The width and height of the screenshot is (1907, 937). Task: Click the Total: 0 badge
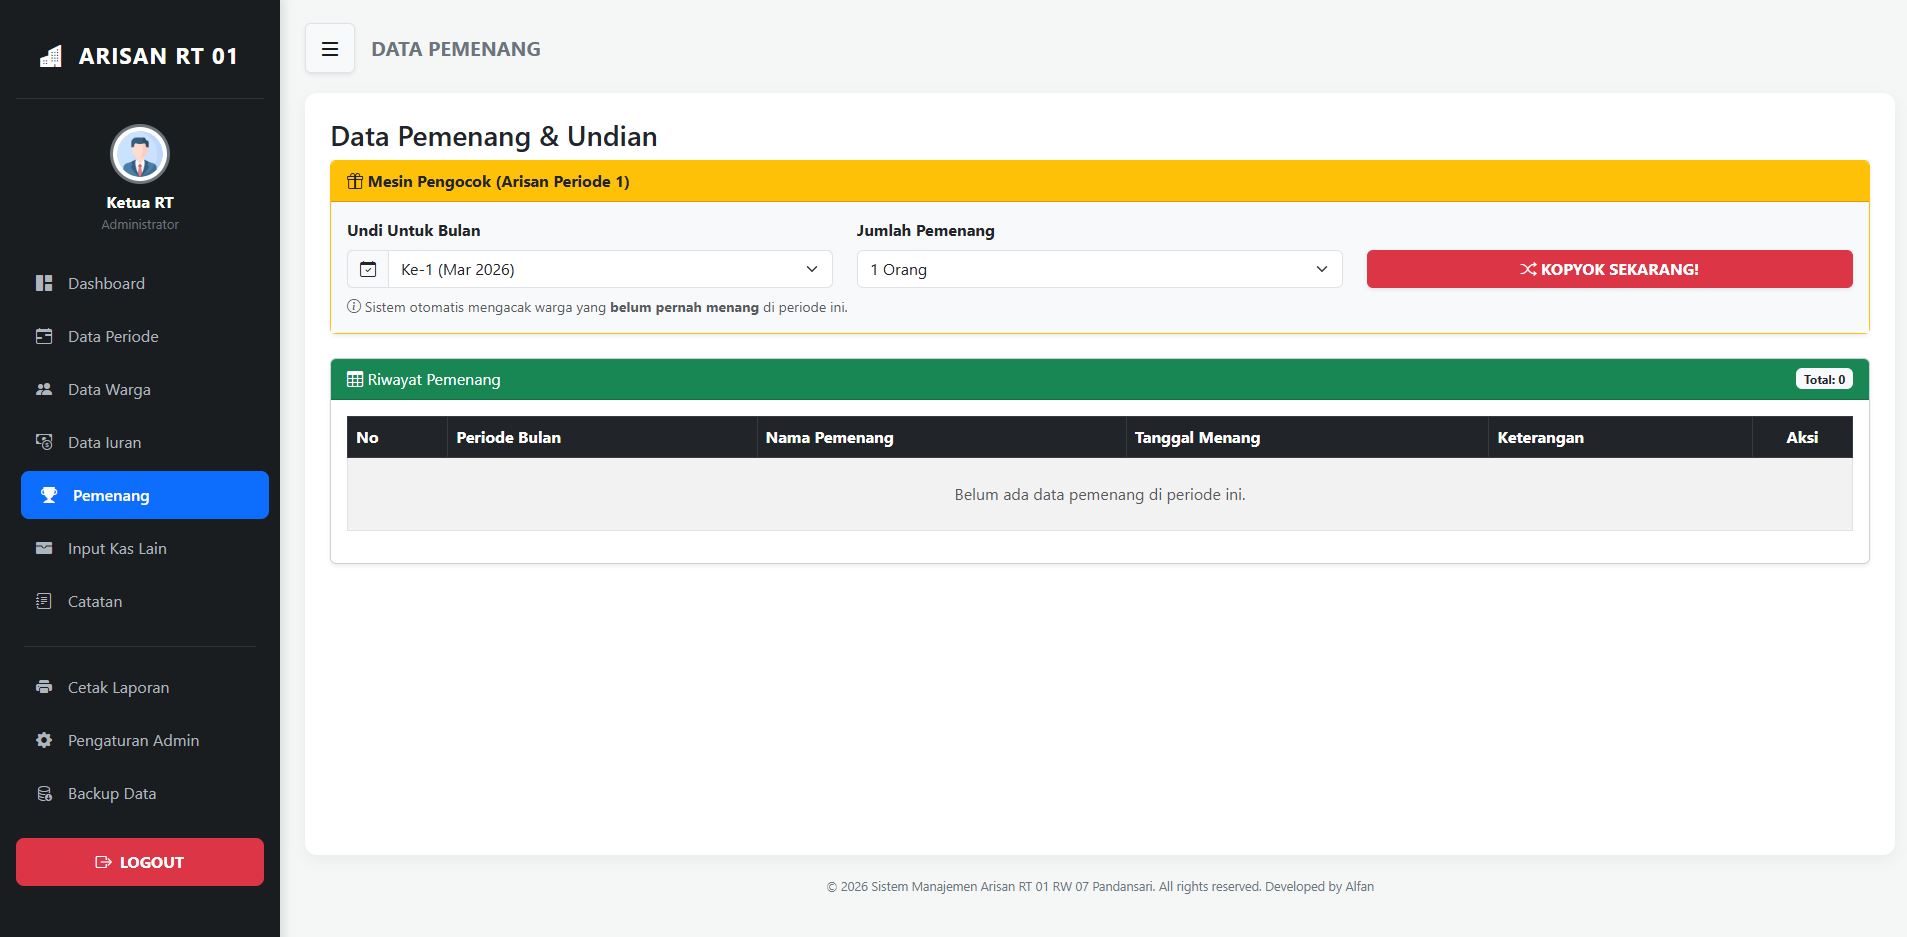click(x=1823, y=379)
